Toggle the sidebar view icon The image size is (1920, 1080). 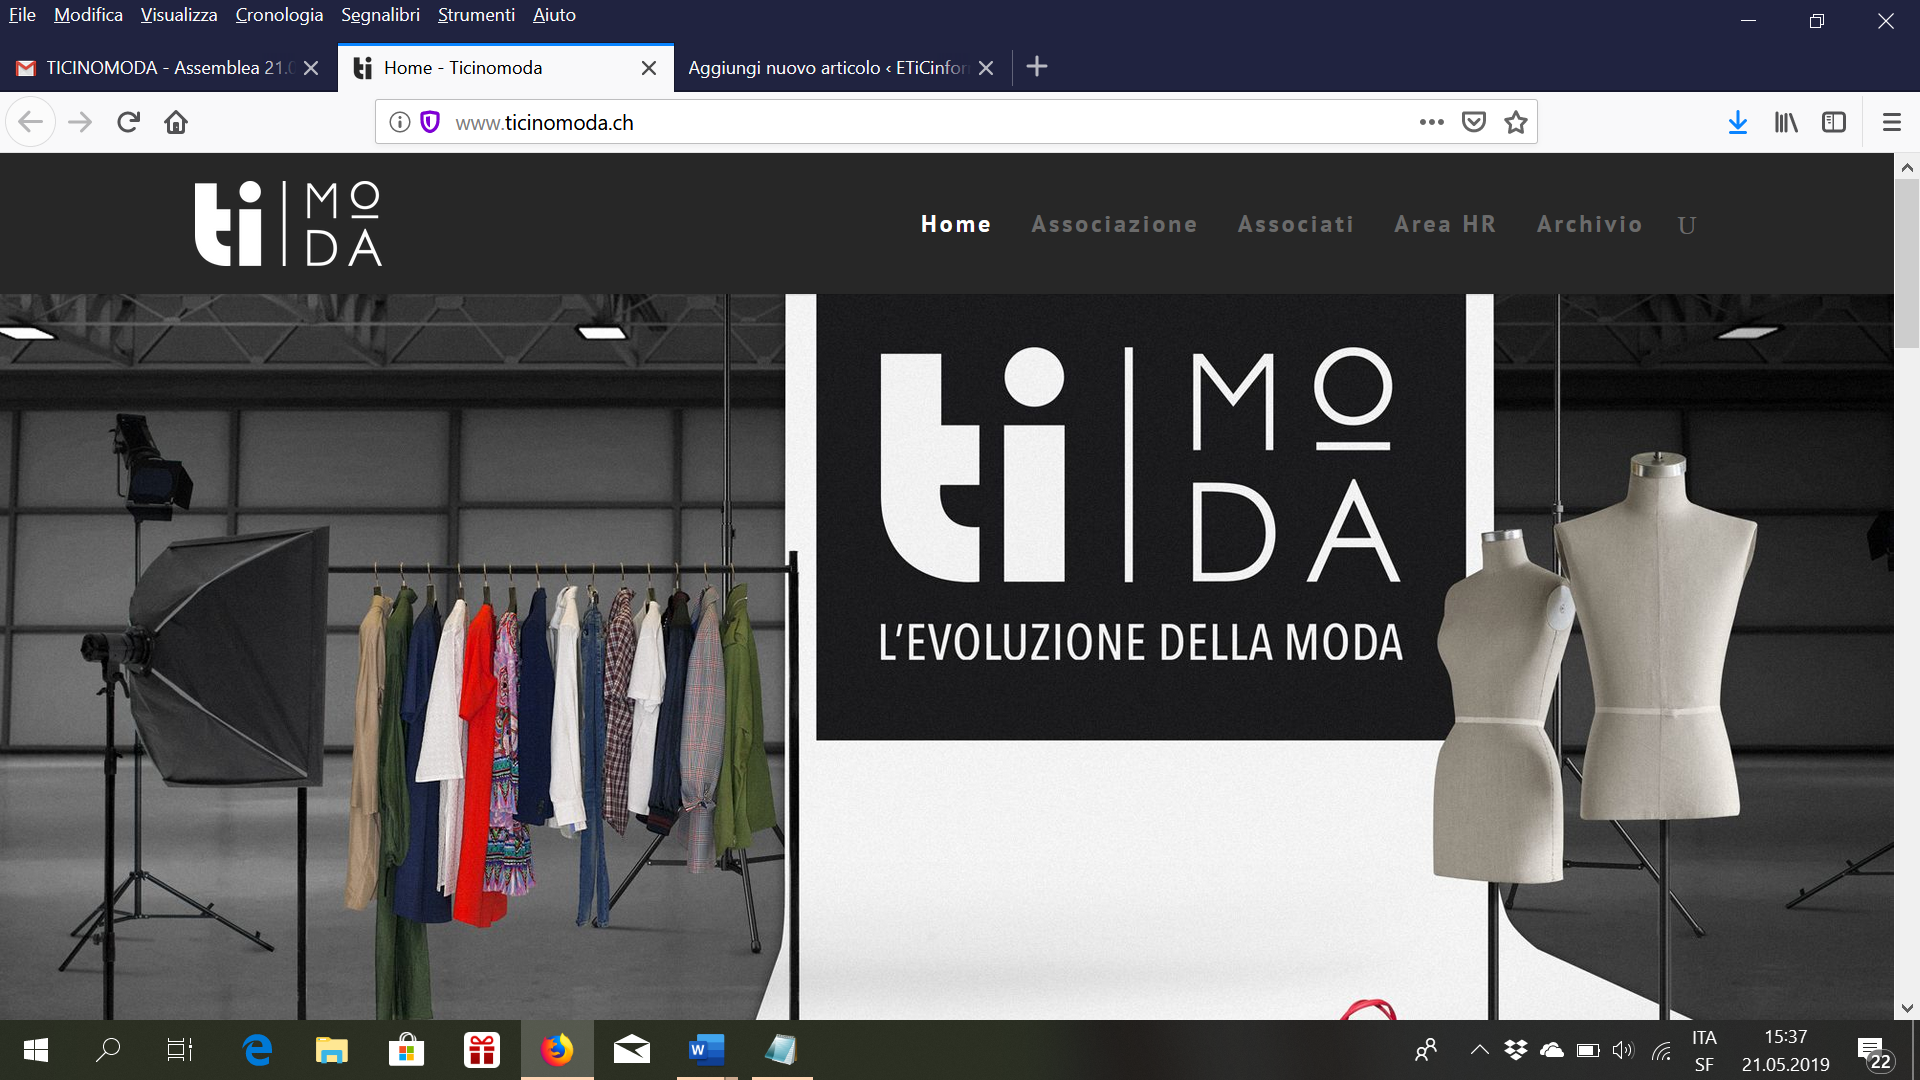[1834, 122]
